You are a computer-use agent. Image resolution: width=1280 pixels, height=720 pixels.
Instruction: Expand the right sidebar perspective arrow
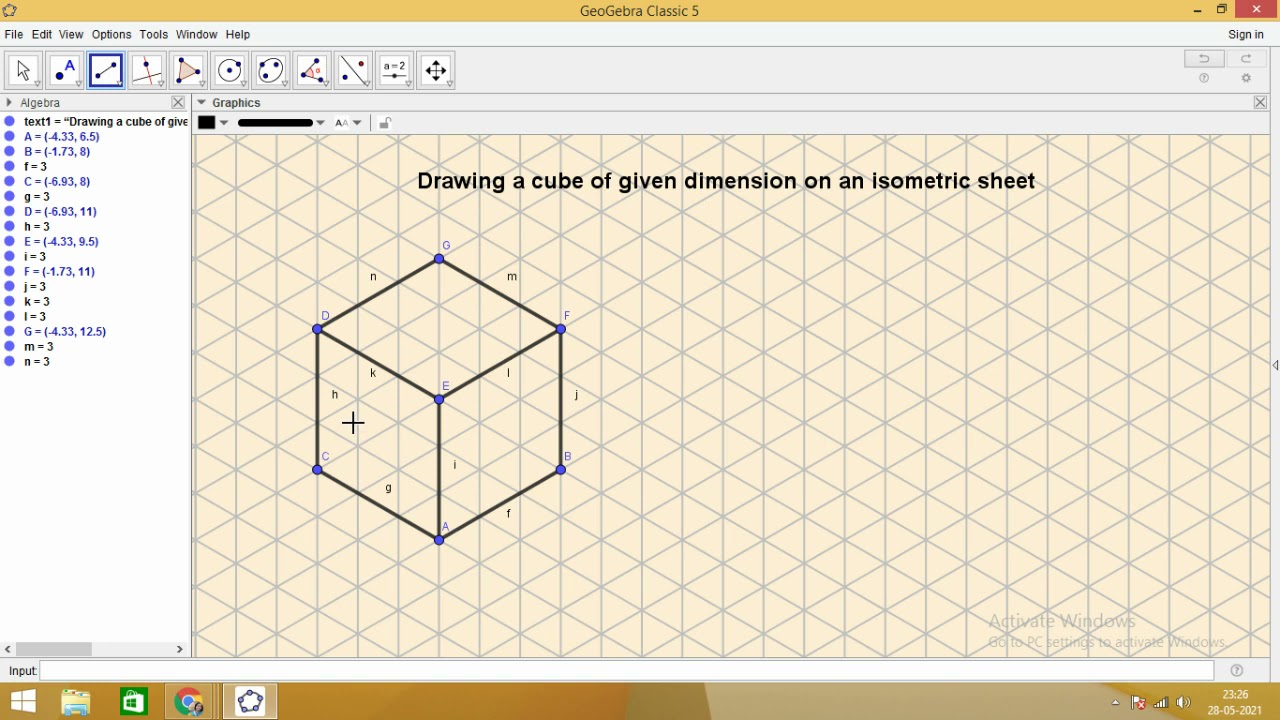(1275, 365)
